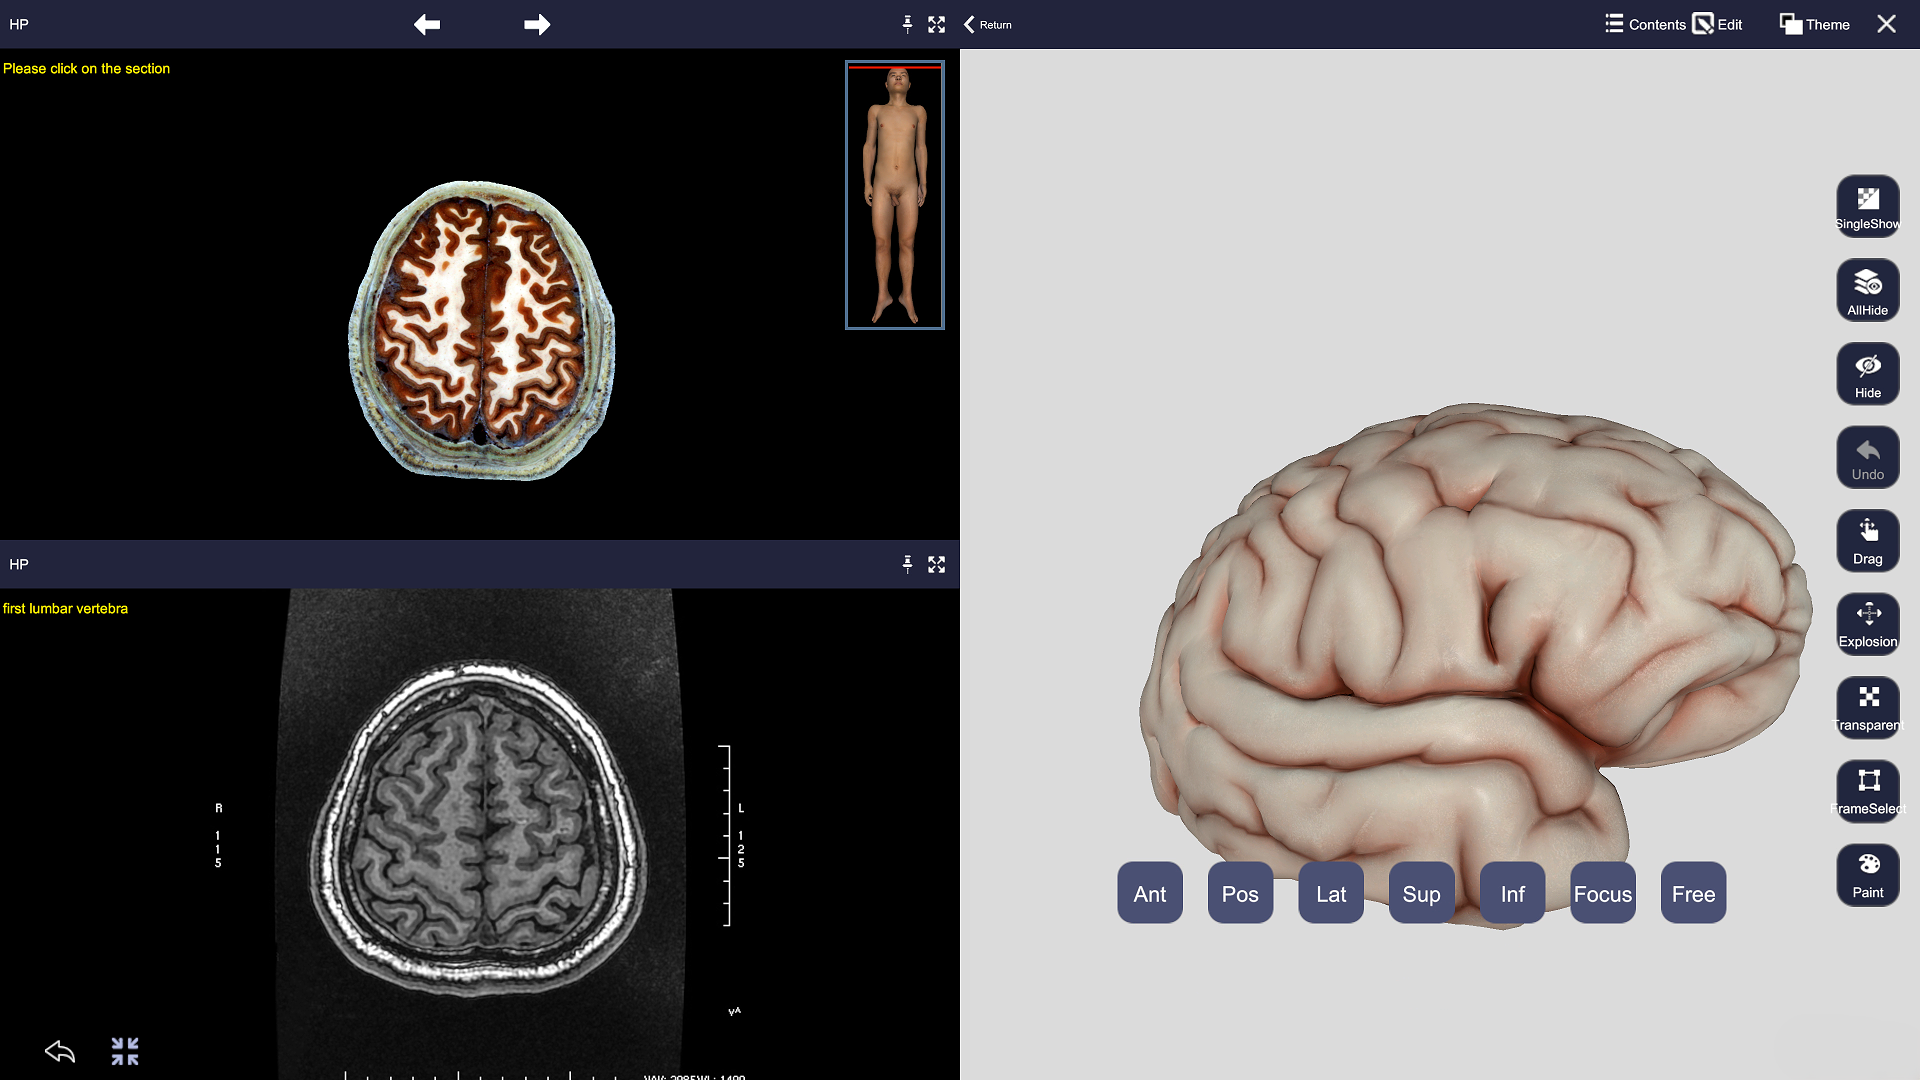Open the Theme switcher

point(1813,24)
